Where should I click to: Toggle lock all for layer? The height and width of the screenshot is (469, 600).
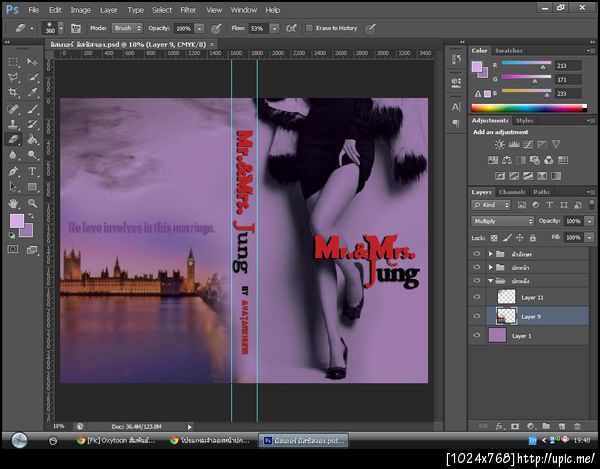(x=533, y=238)
